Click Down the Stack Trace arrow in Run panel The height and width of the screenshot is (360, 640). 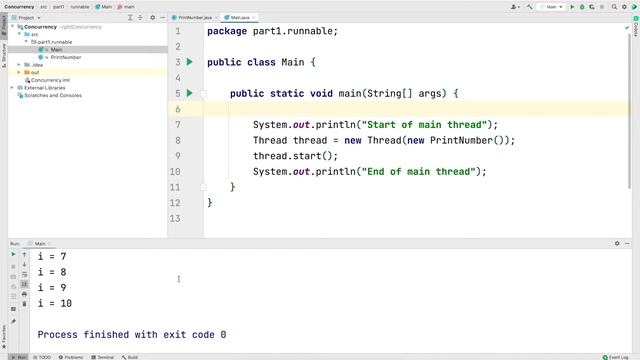tap(24, 264)
